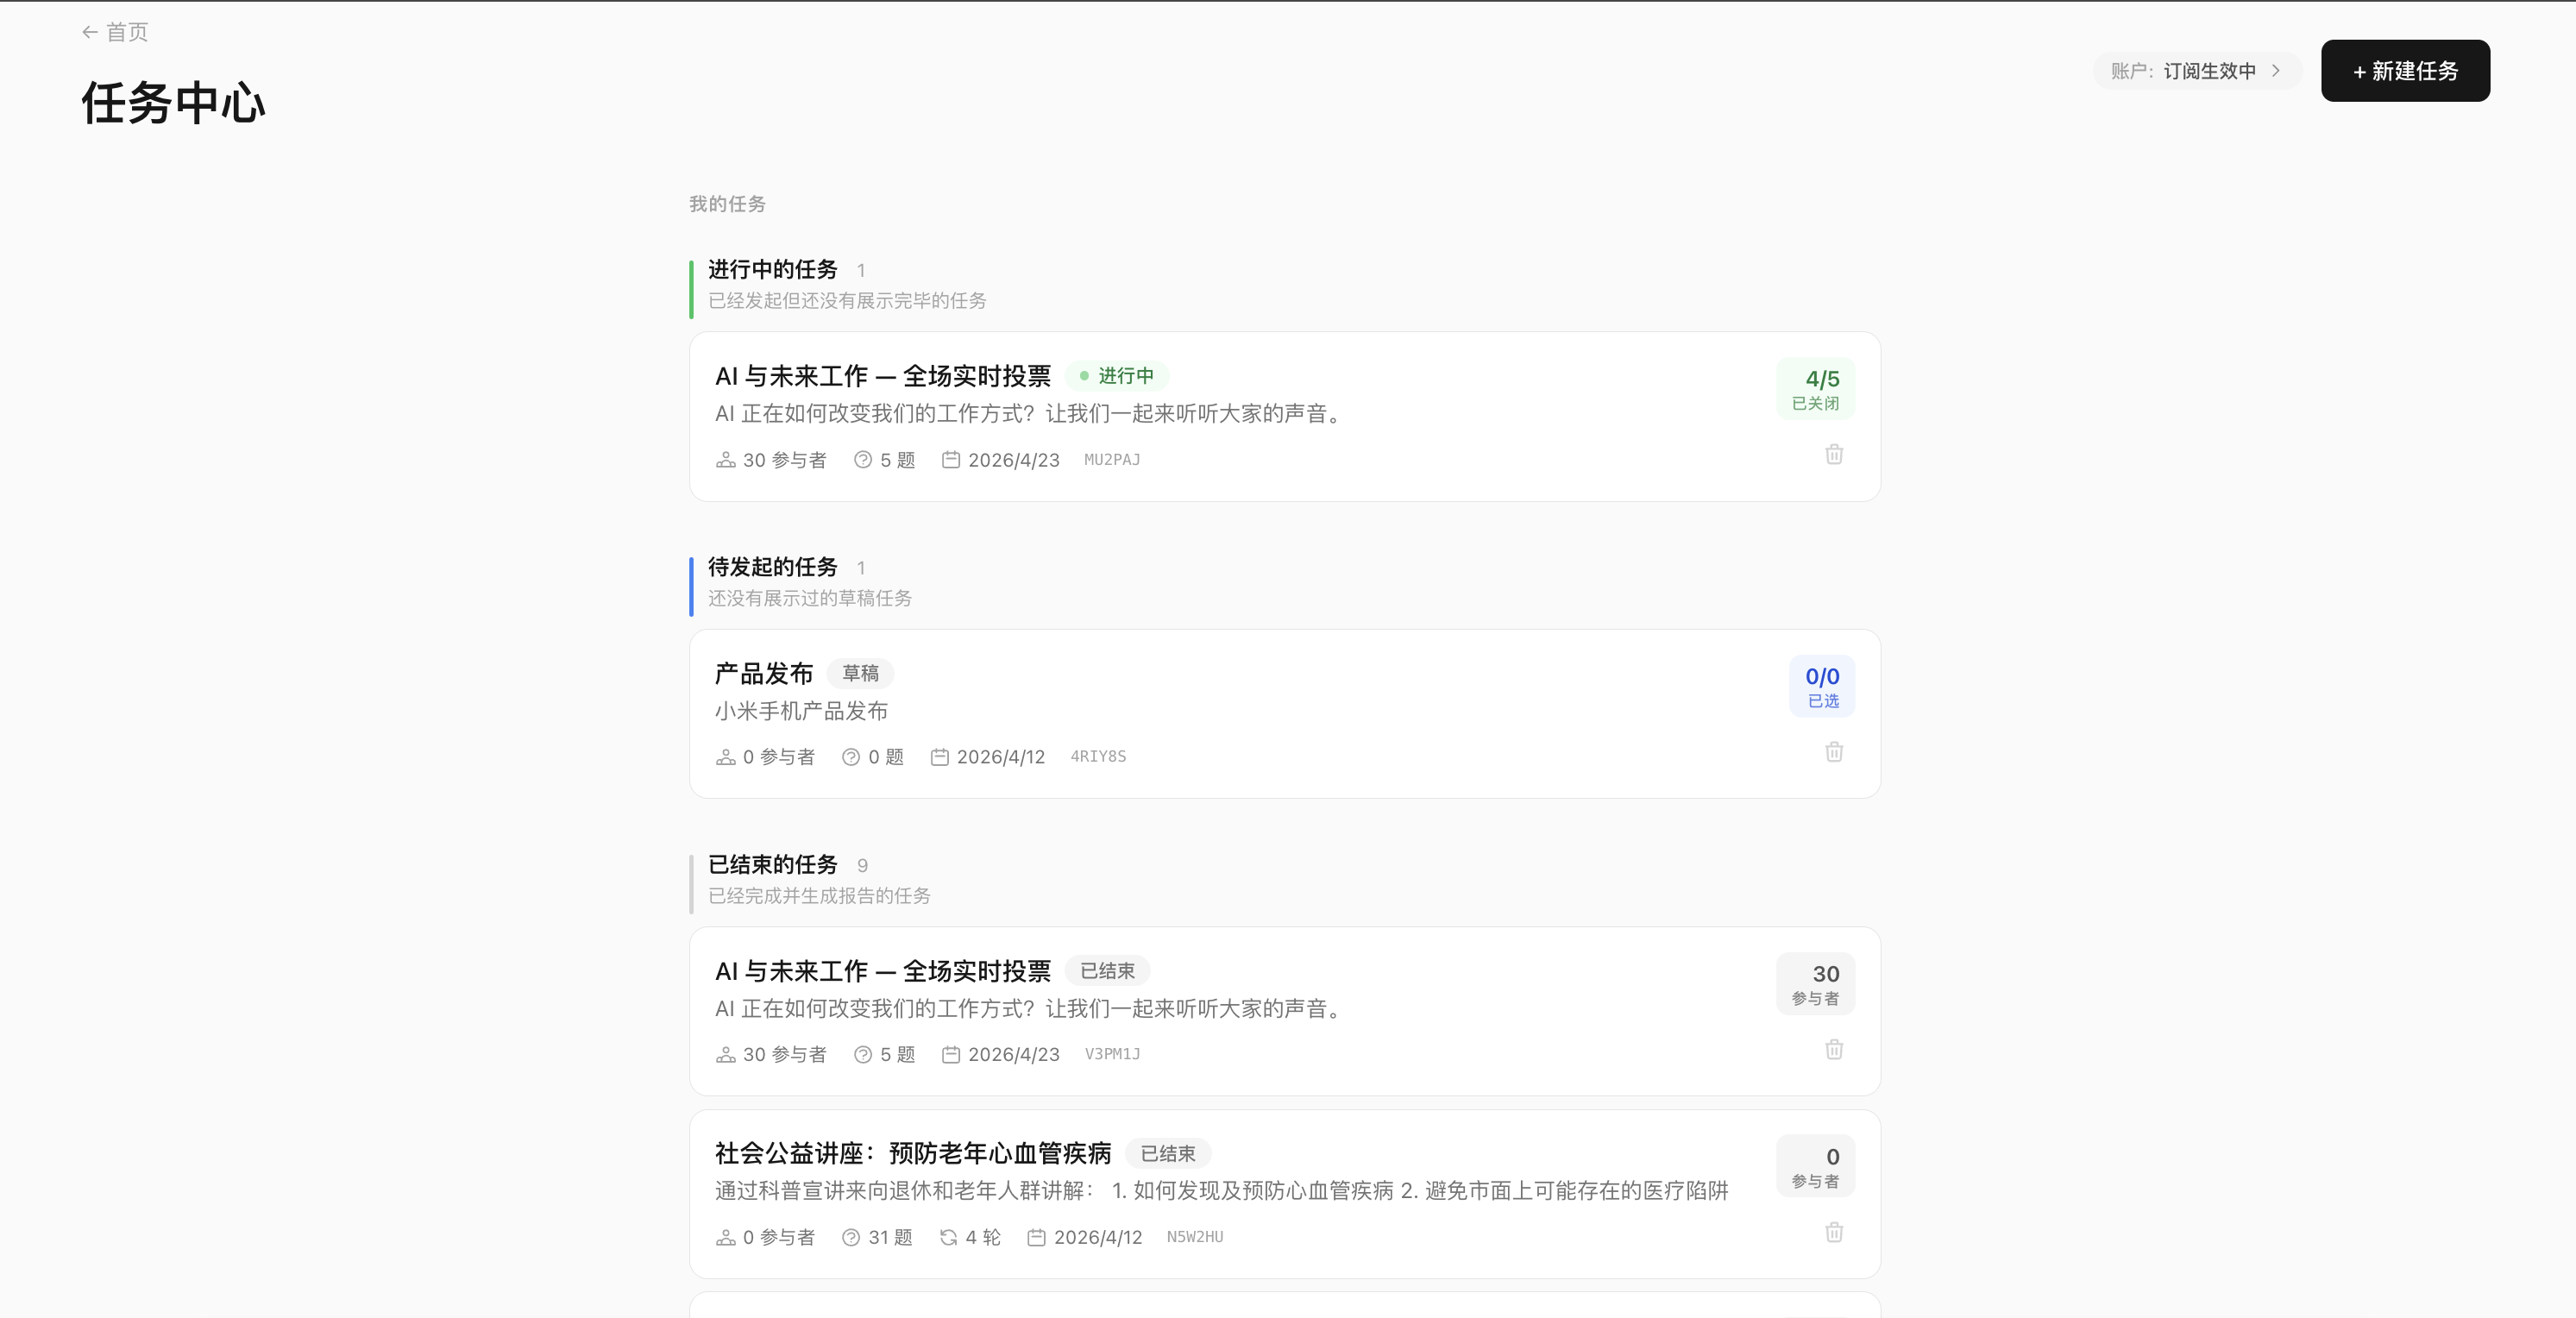Click the 我的任务 label
Image resolution: width=2576 pixels, height=1318 pixels.
727,204
